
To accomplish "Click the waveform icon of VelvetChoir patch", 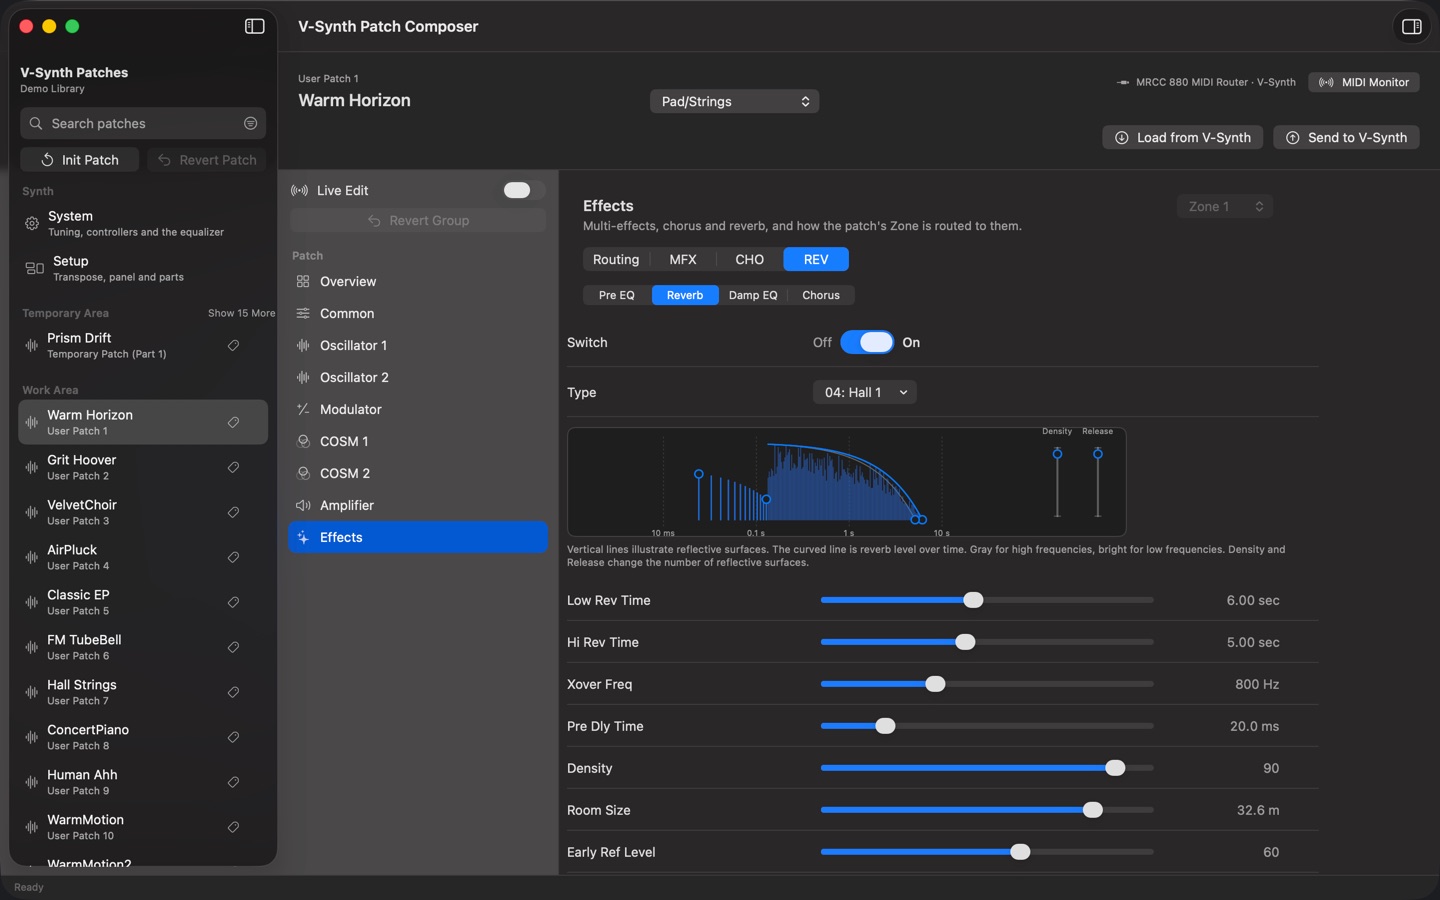I will click(32, 512).
